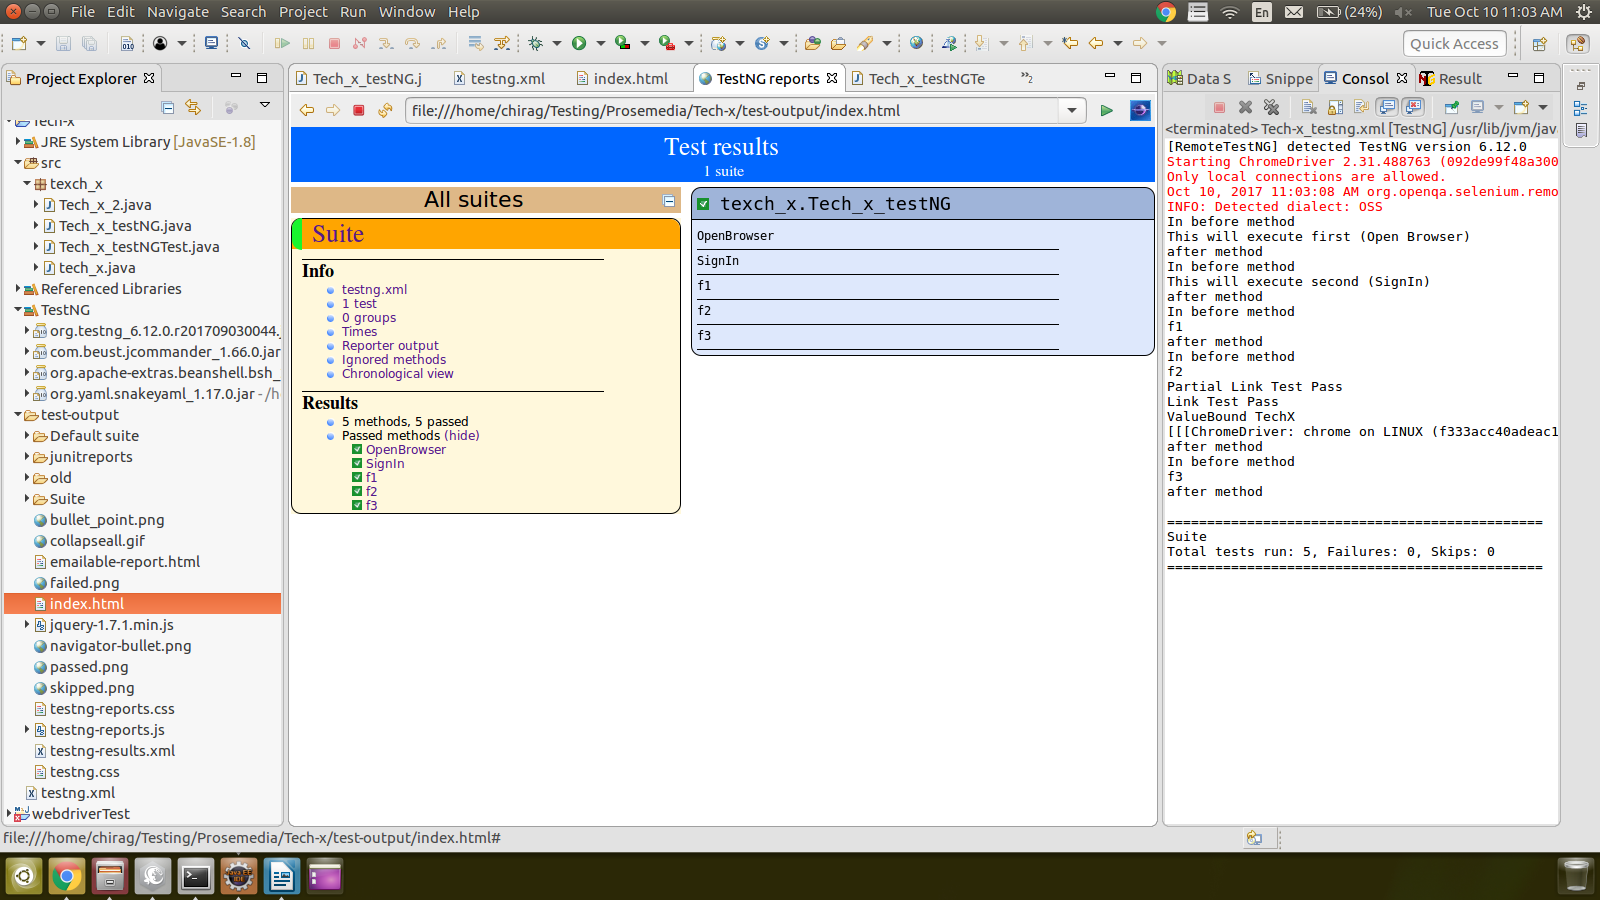Click Collapse All icon in Project Explorer
The width and height of the screenshot is (1600, 900).
(x=167, y=106)
